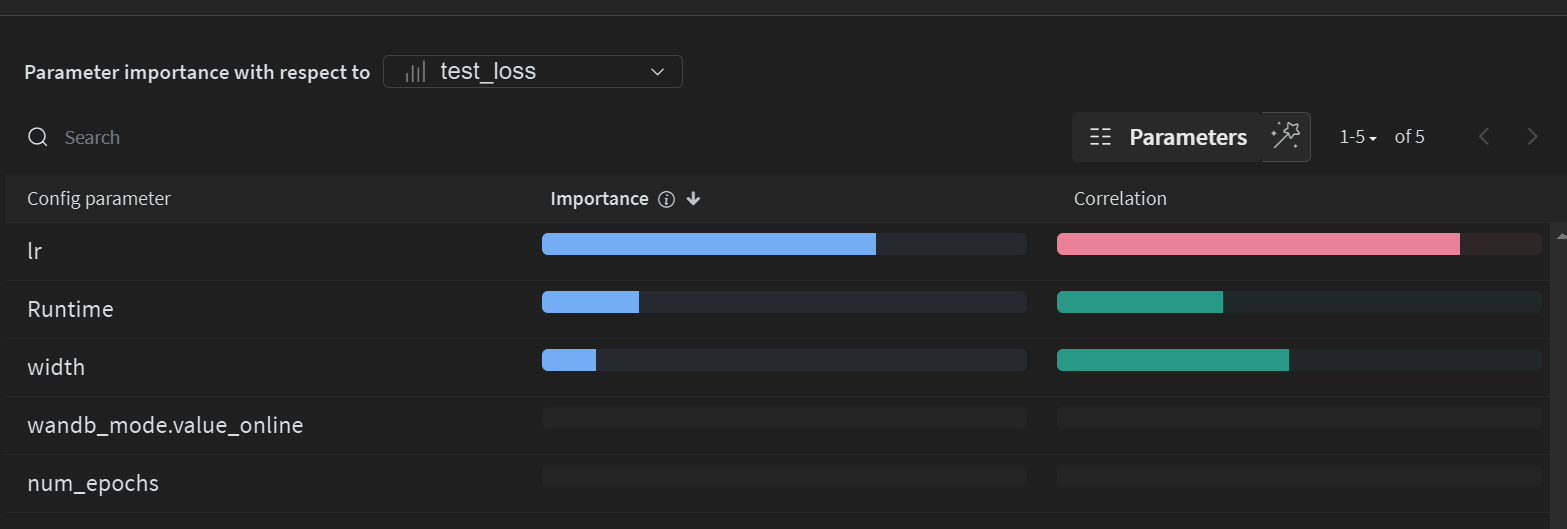Click the Importance sort descending arrow

(694, 199)
